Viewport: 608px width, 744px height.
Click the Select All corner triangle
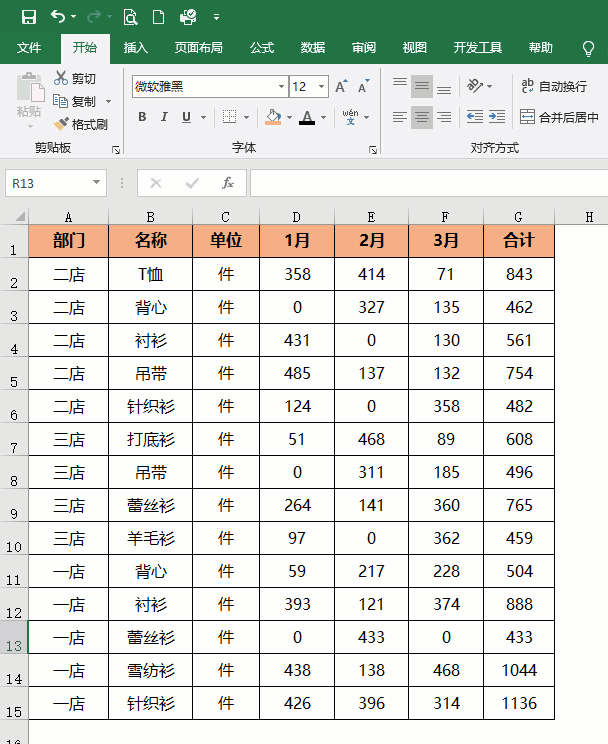point(20,217)
